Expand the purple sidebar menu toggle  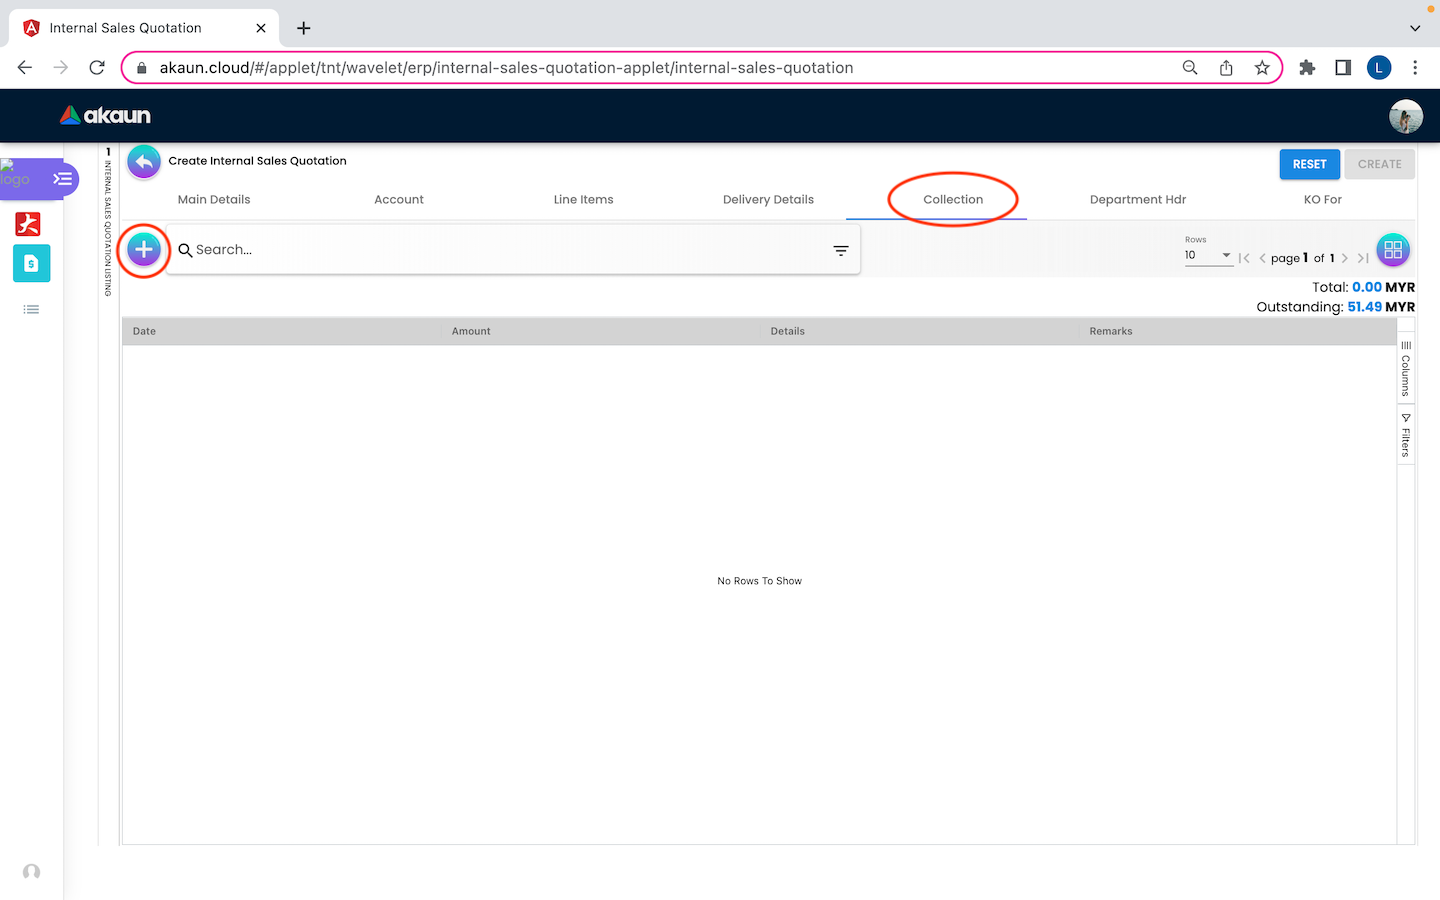tap(63, 179)
